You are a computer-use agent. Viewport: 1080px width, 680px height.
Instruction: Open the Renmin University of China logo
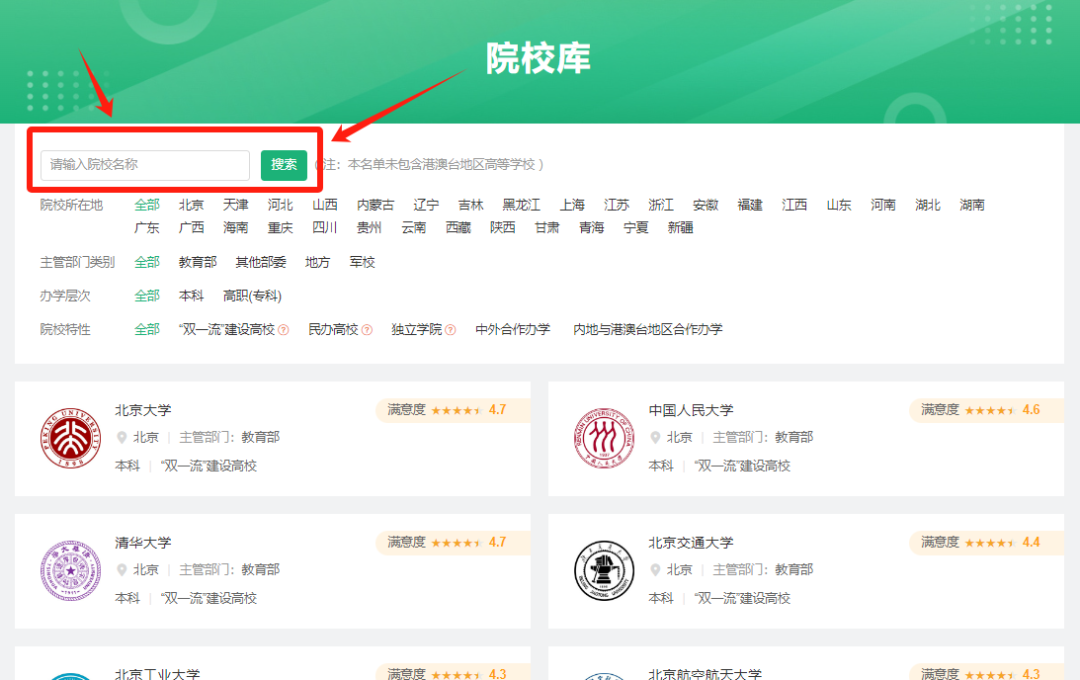pos(604,438)
